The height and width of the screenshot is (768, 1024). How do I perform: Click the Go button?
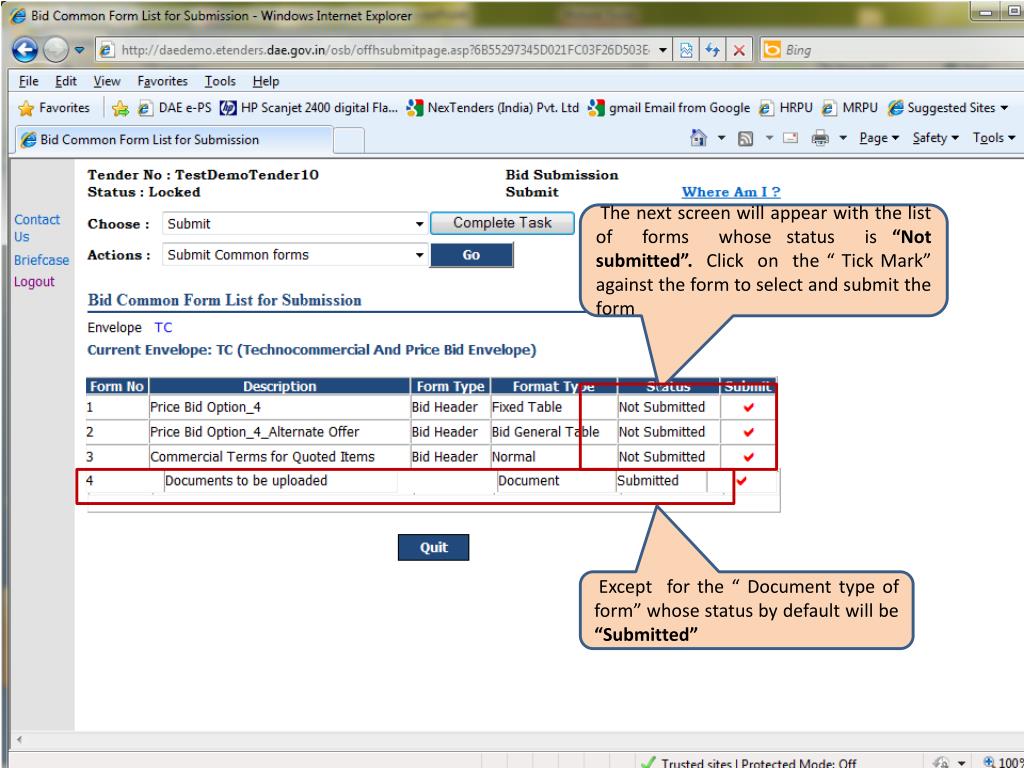point(472,255)
